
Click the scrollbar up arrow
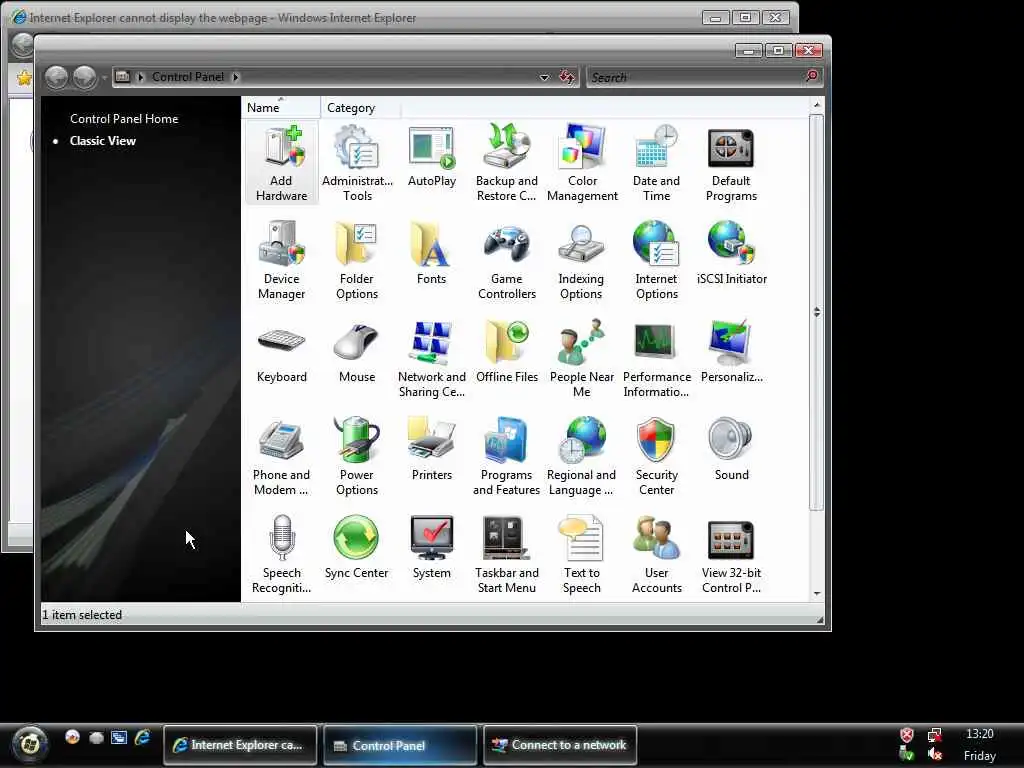point(816,105)
